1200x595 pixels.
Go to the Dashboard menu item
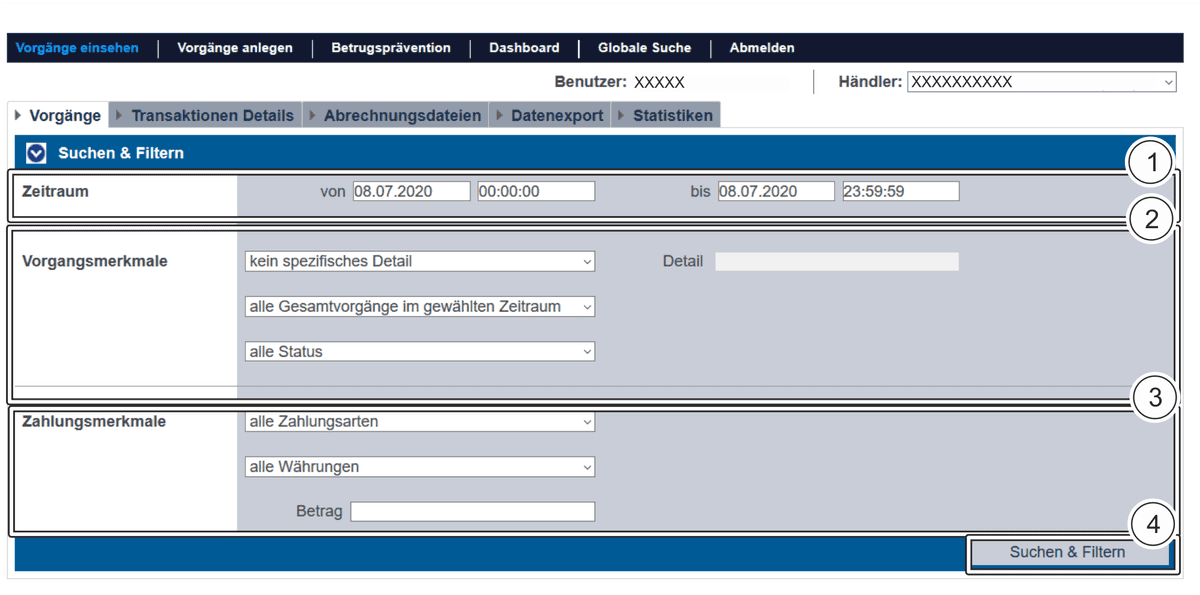(524, 48)
